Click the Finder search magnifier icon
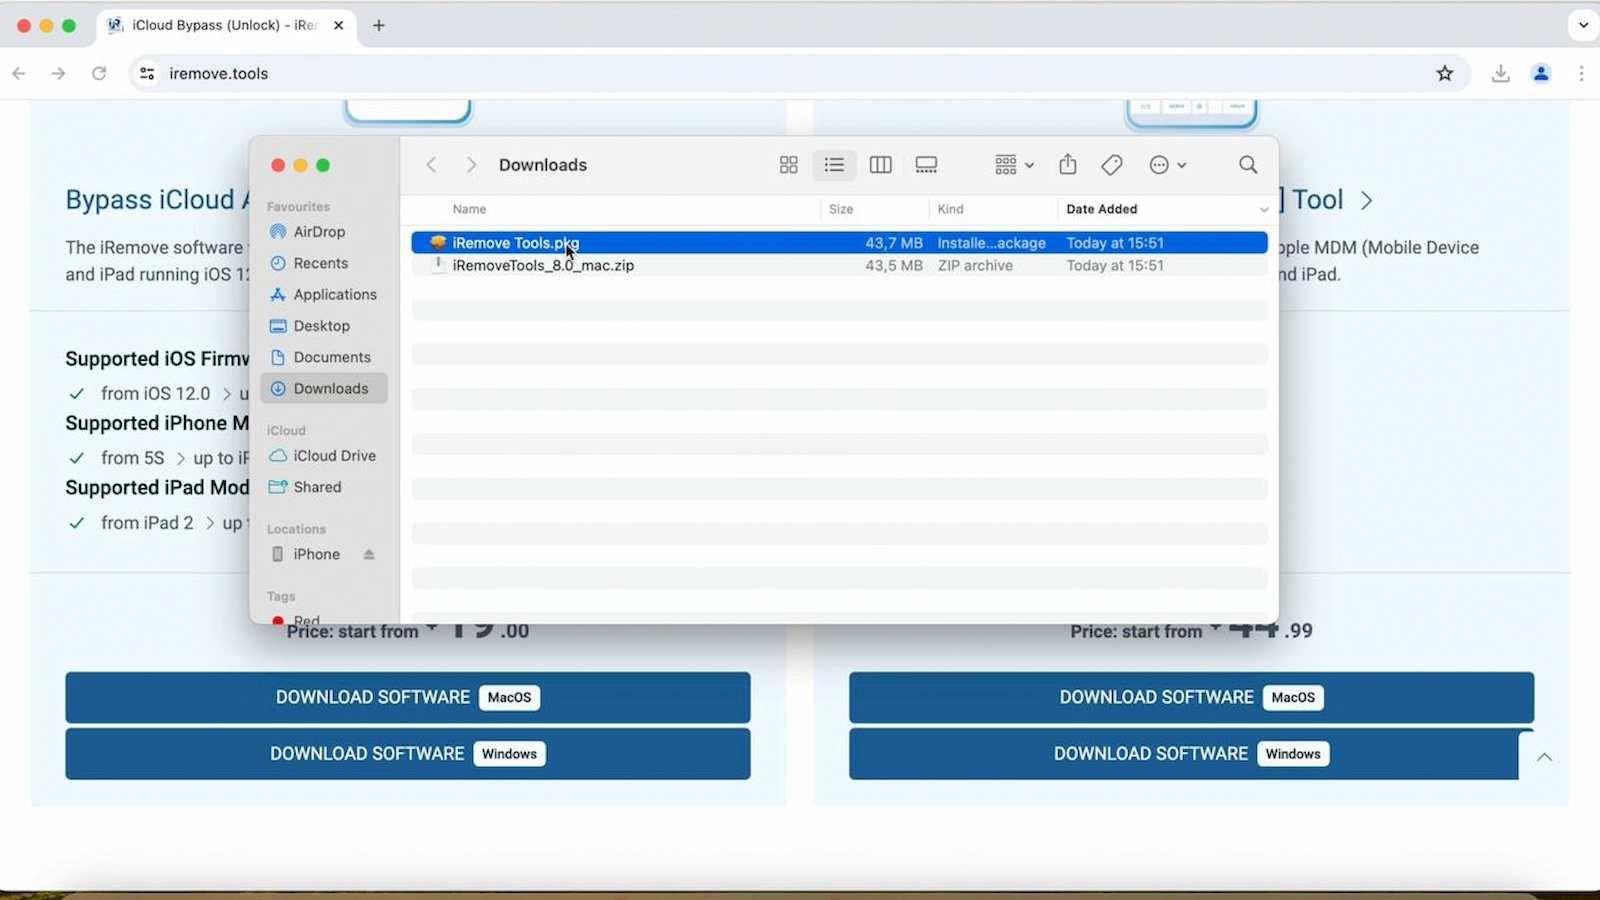 point(1248,165)
